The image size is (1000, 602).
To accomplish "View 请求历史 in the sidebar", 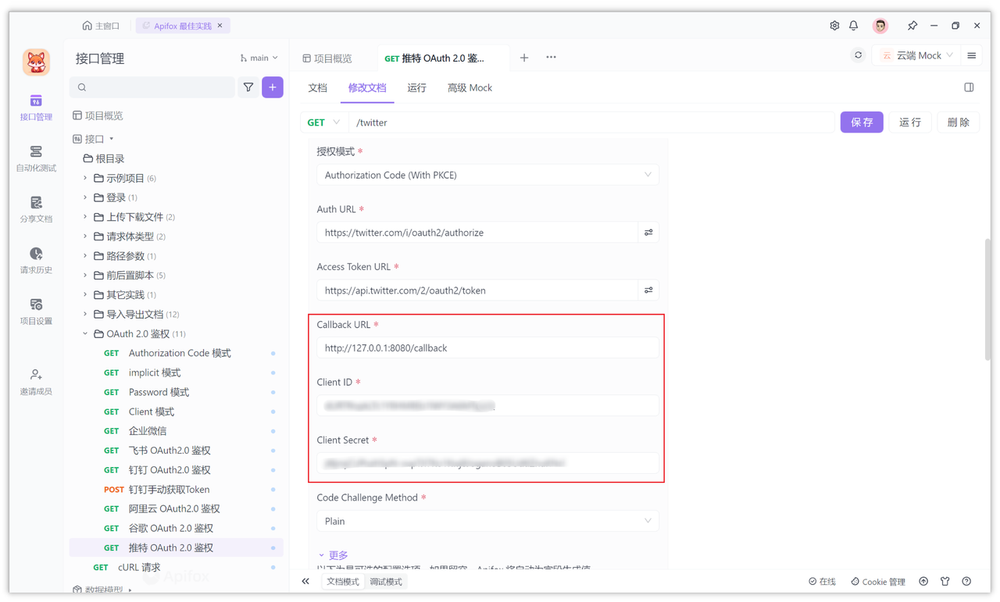I will point(37,262).
